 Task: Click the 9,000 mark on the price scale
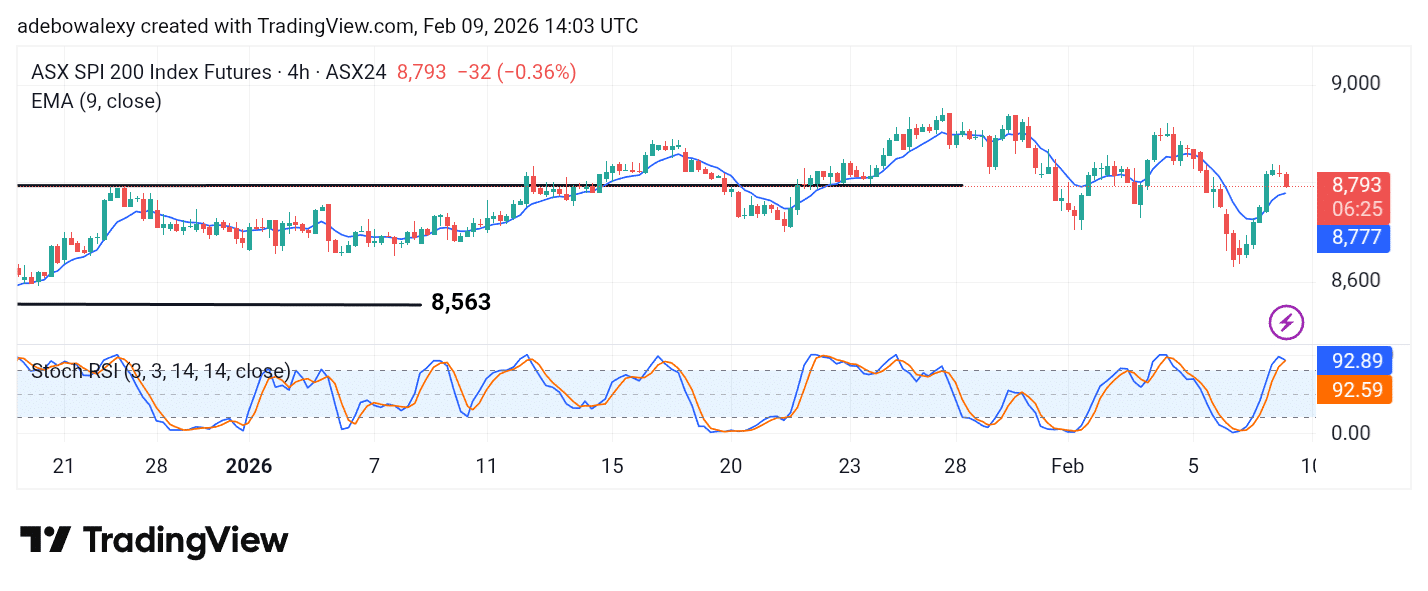coord(1355,83)
